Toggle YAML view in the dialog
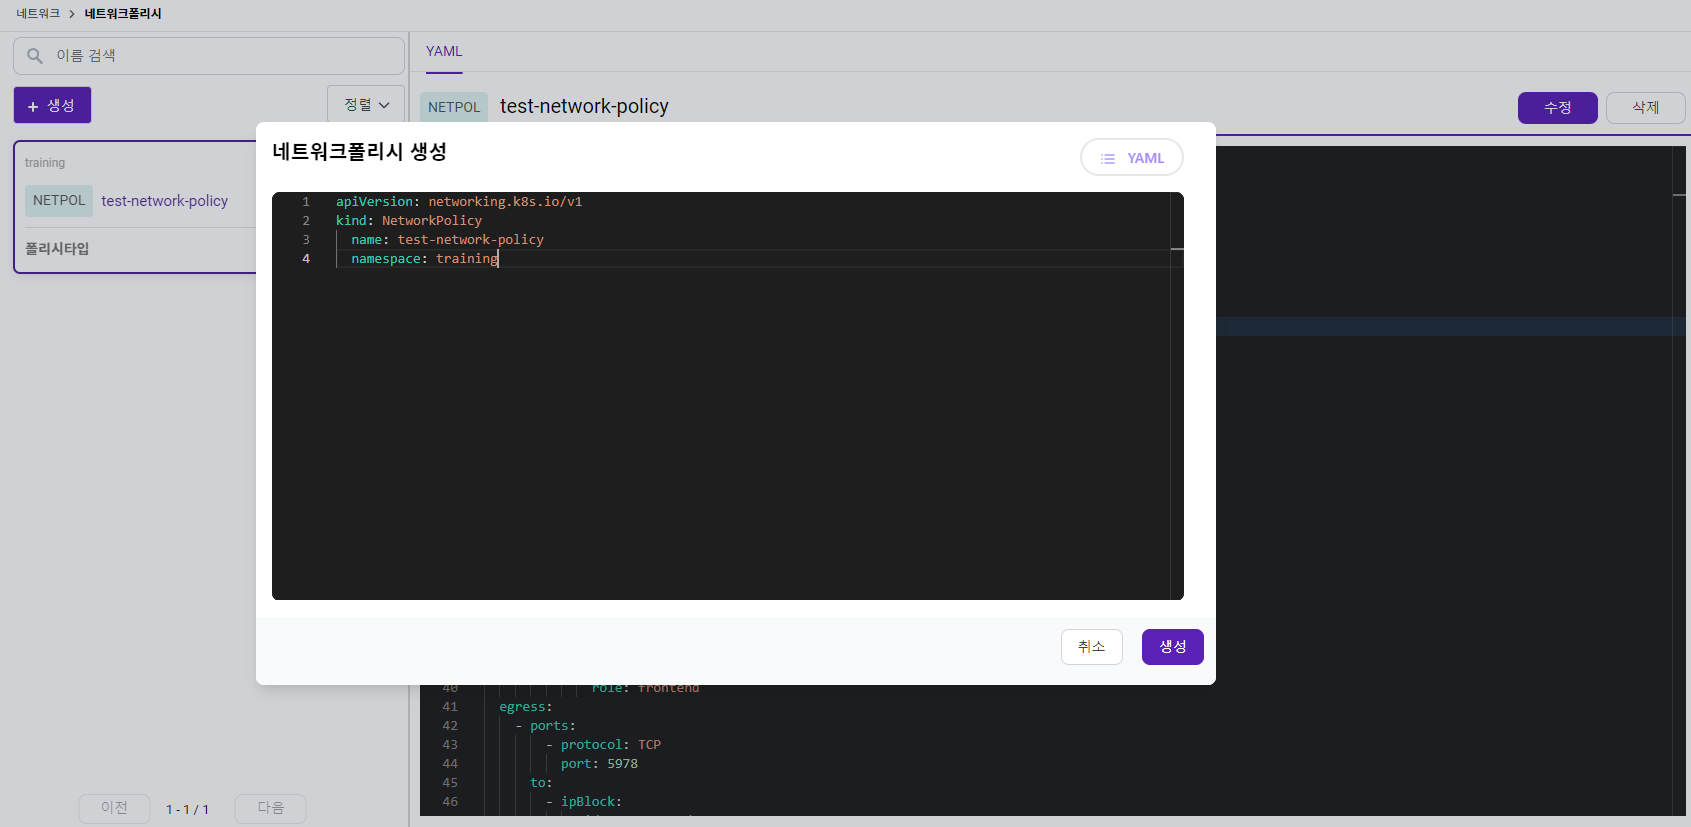 [1132, 158]
